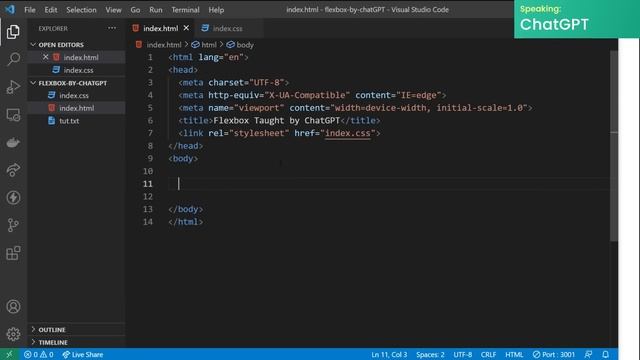Screen dimensions: 640x360
Task: Open the Selection menu
Action: 81,9
